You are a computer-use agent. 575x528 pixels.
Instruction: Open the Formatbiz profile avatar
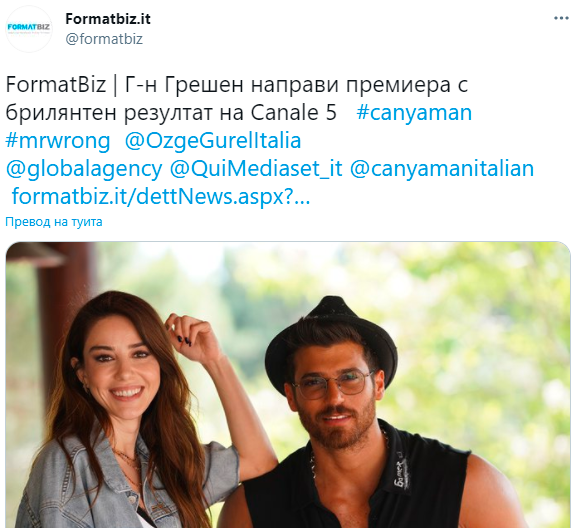click(29, 29)
